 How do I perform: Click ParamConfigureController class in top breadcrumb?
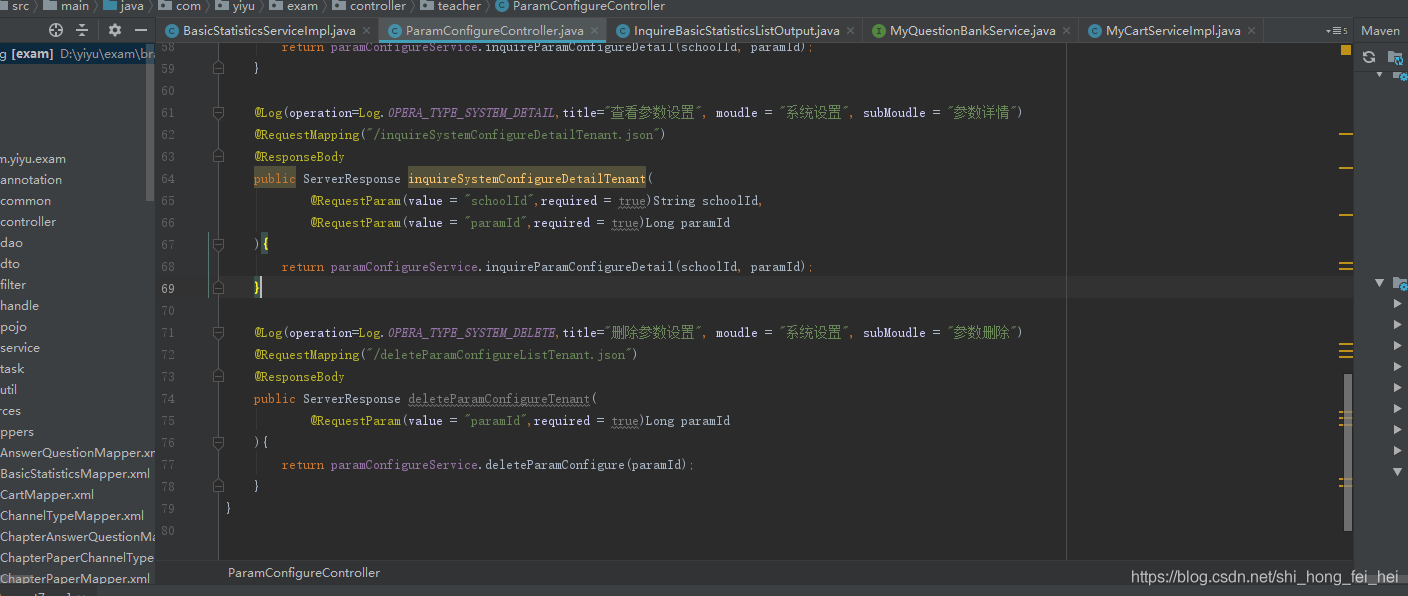pos(579,6)
